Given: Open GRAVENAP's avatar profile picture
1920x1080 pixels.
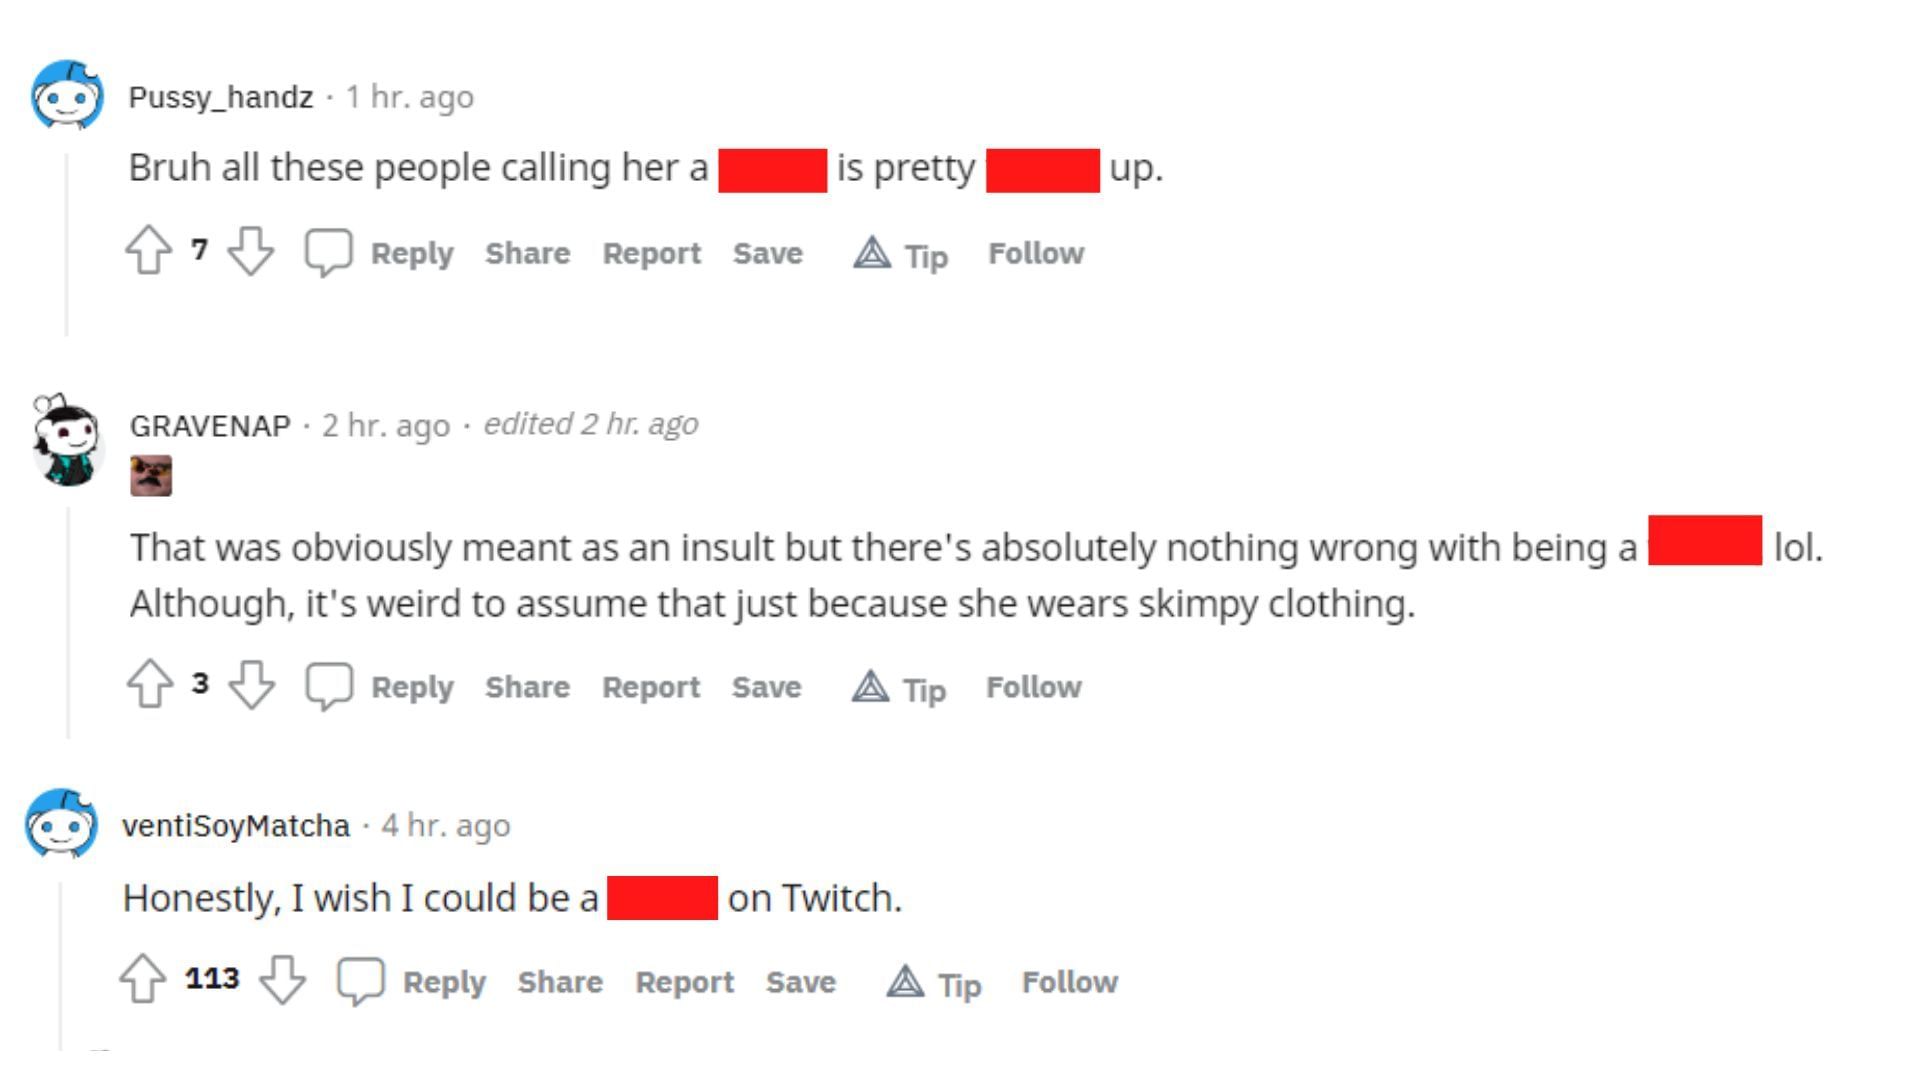Looking at the screenshot, I should click(x=67, y=440).
